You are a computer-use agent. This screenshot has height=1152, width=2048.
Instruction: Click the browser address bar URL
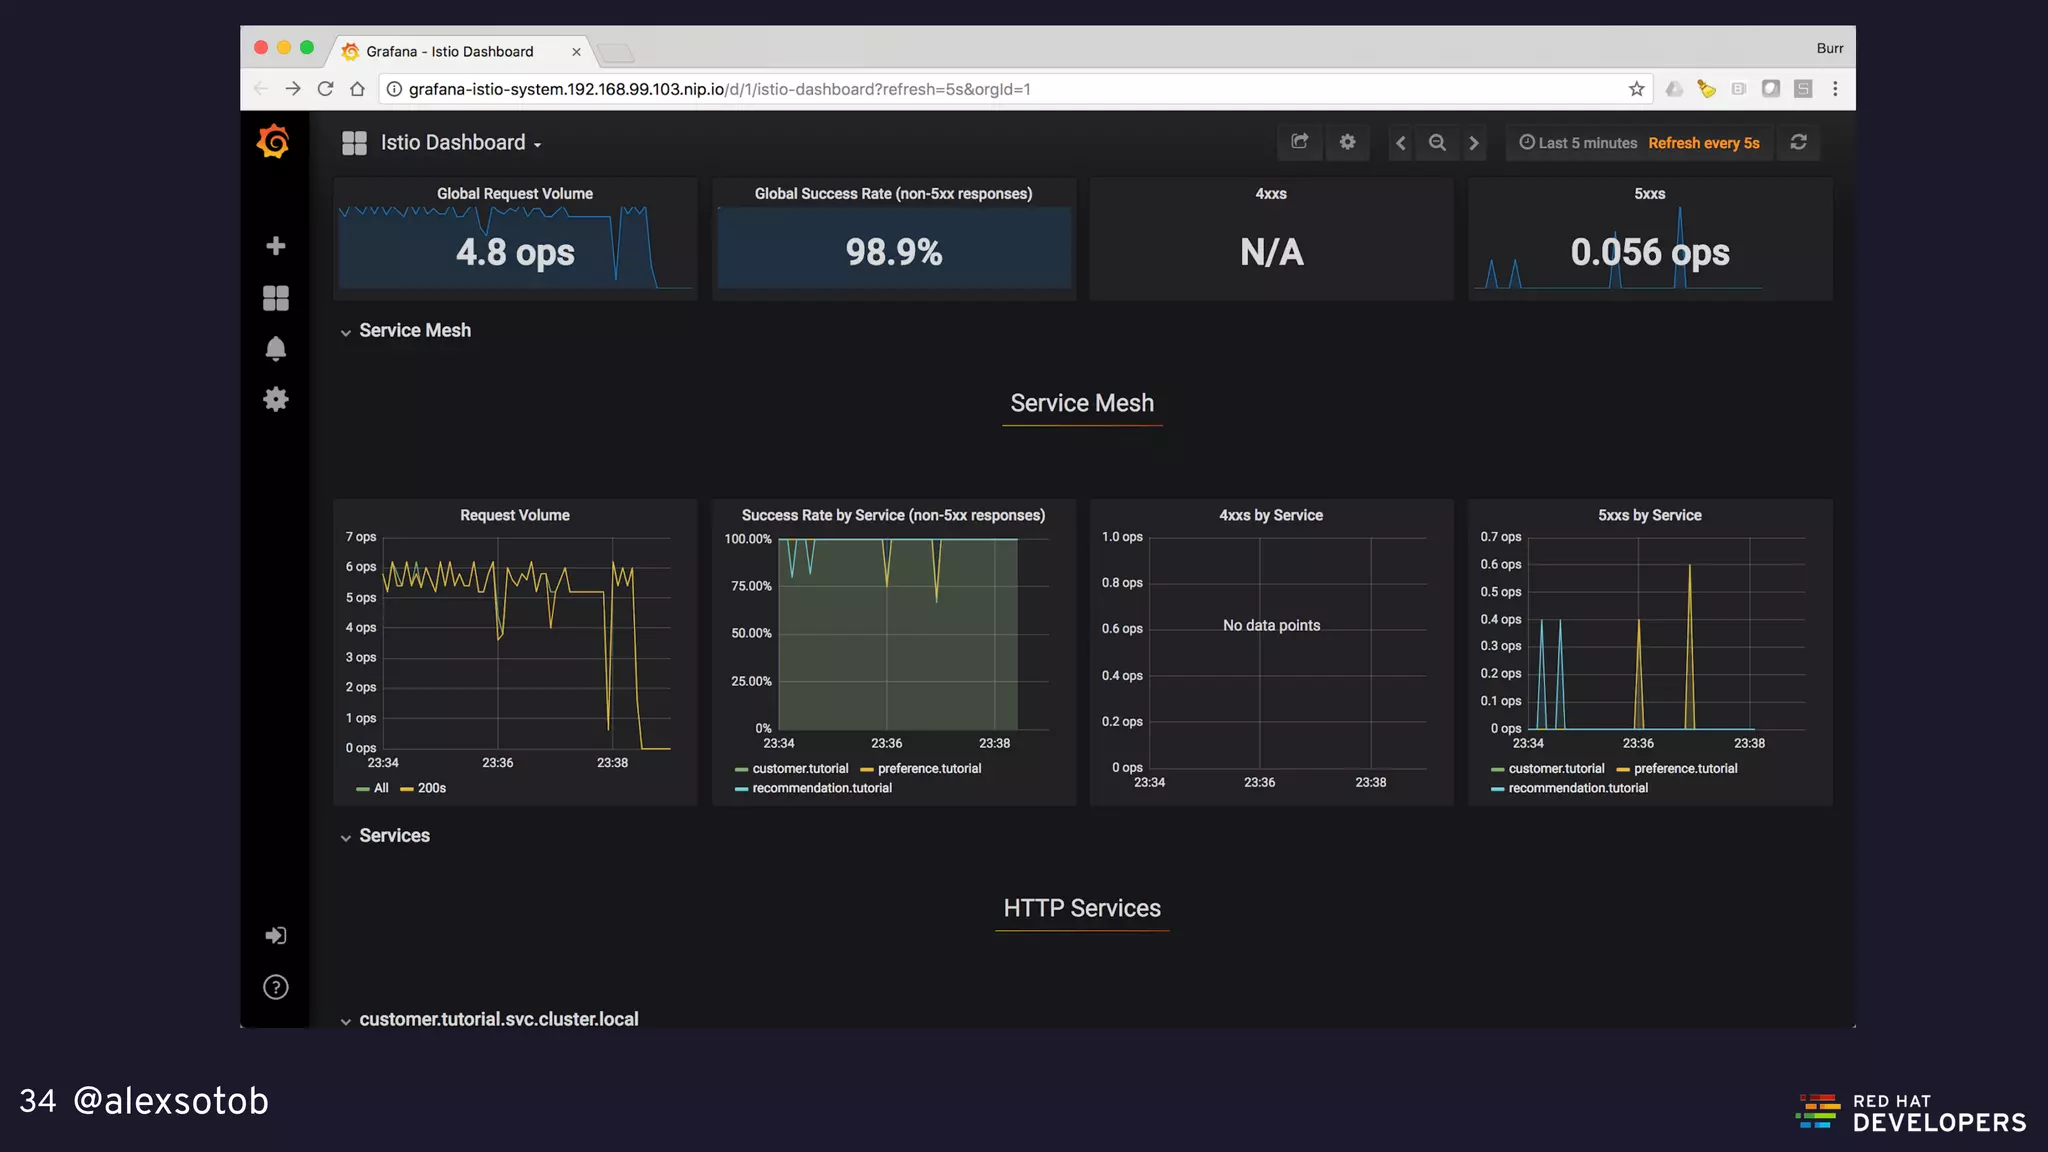pyautogui.click(x=719, y=89)
